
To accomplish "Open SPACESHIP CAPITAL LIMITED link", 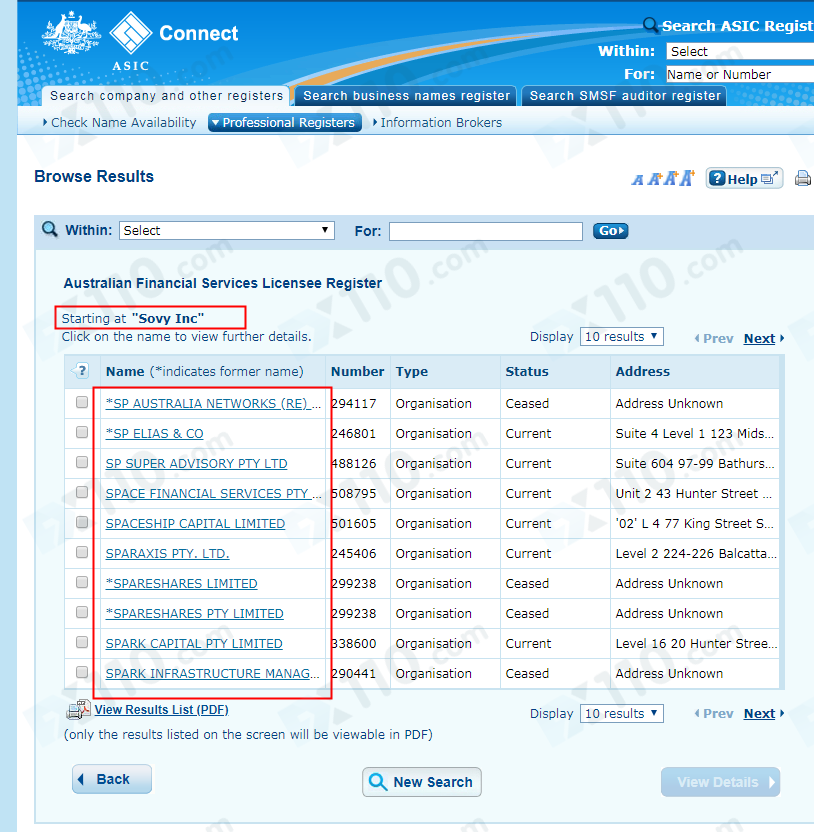I will (195, 523).
